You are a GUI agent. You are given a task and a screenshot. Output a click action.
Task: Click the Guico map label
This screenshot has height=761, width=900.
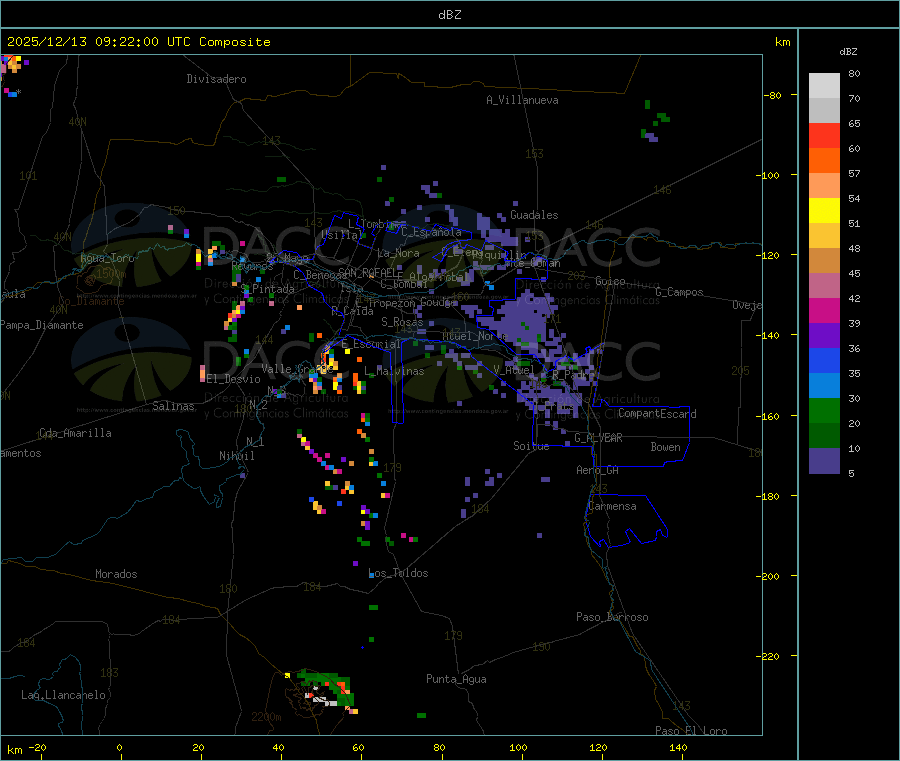[x=610, y=281]
